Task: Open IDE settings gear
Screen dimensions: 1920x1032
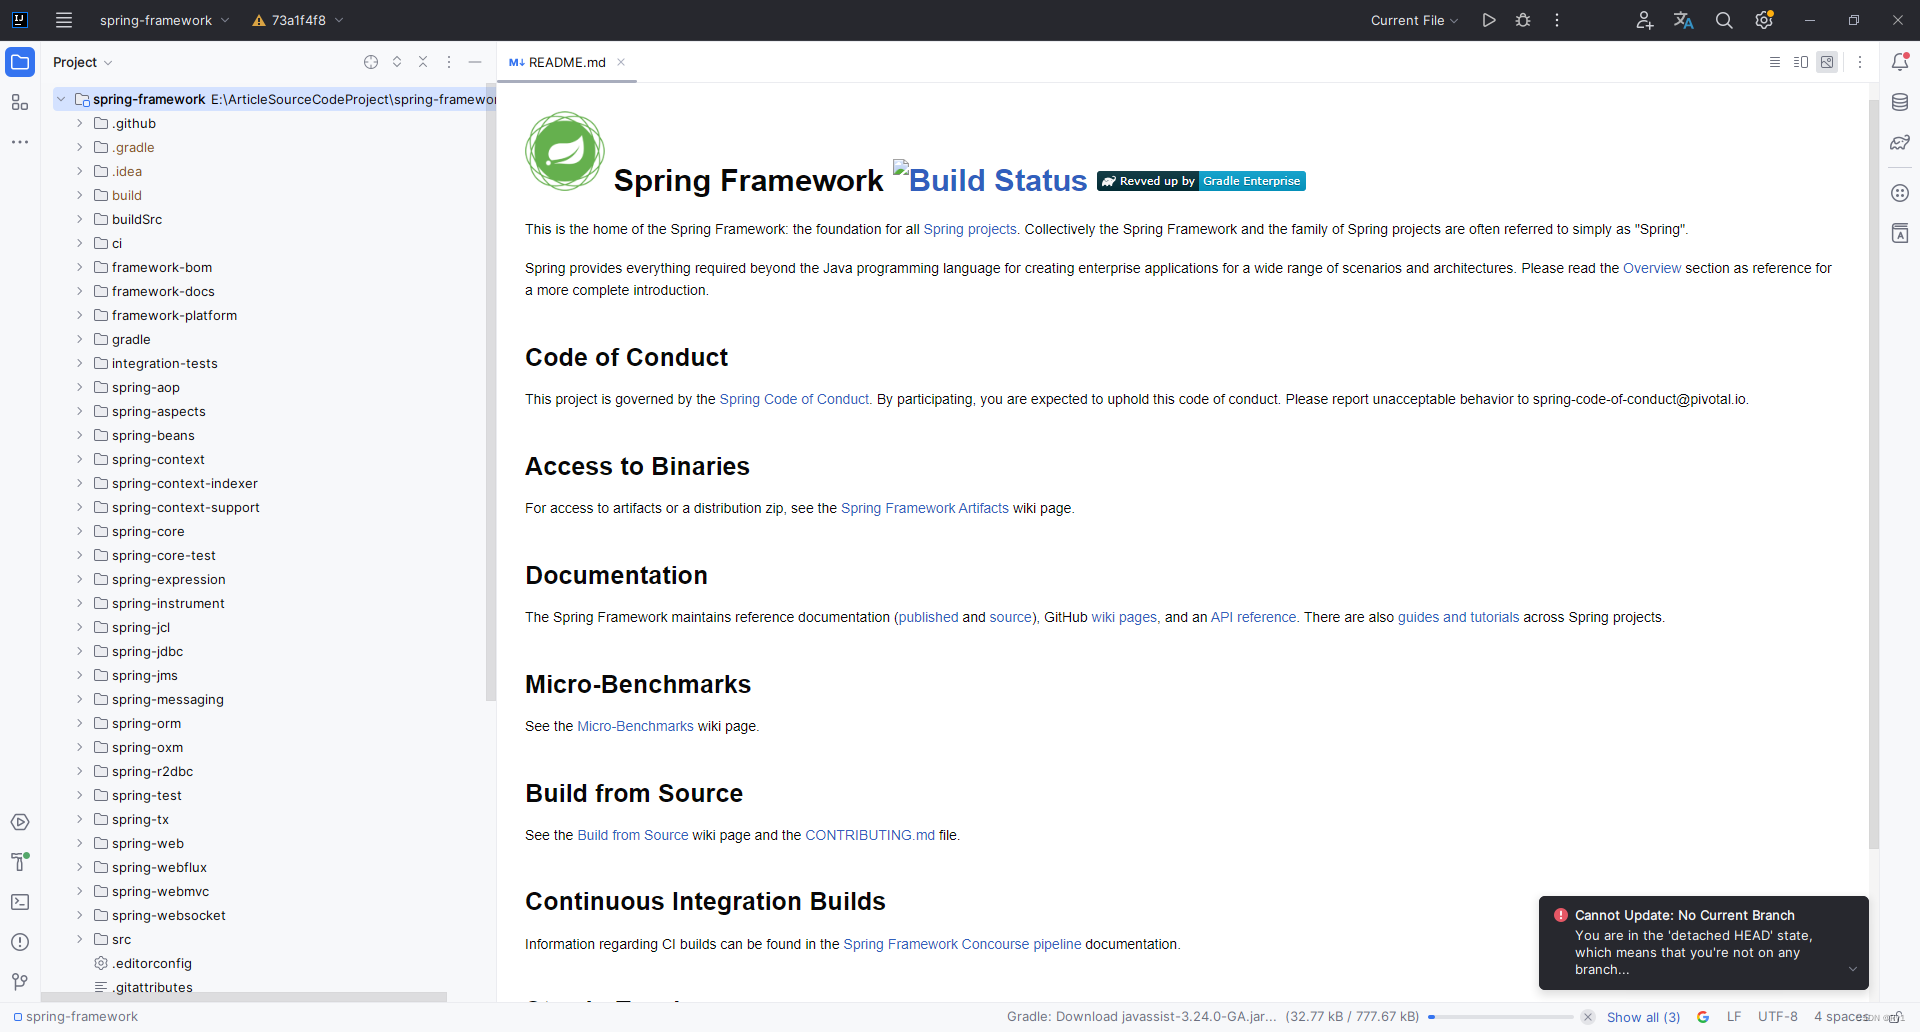Action: point(1764,20)
